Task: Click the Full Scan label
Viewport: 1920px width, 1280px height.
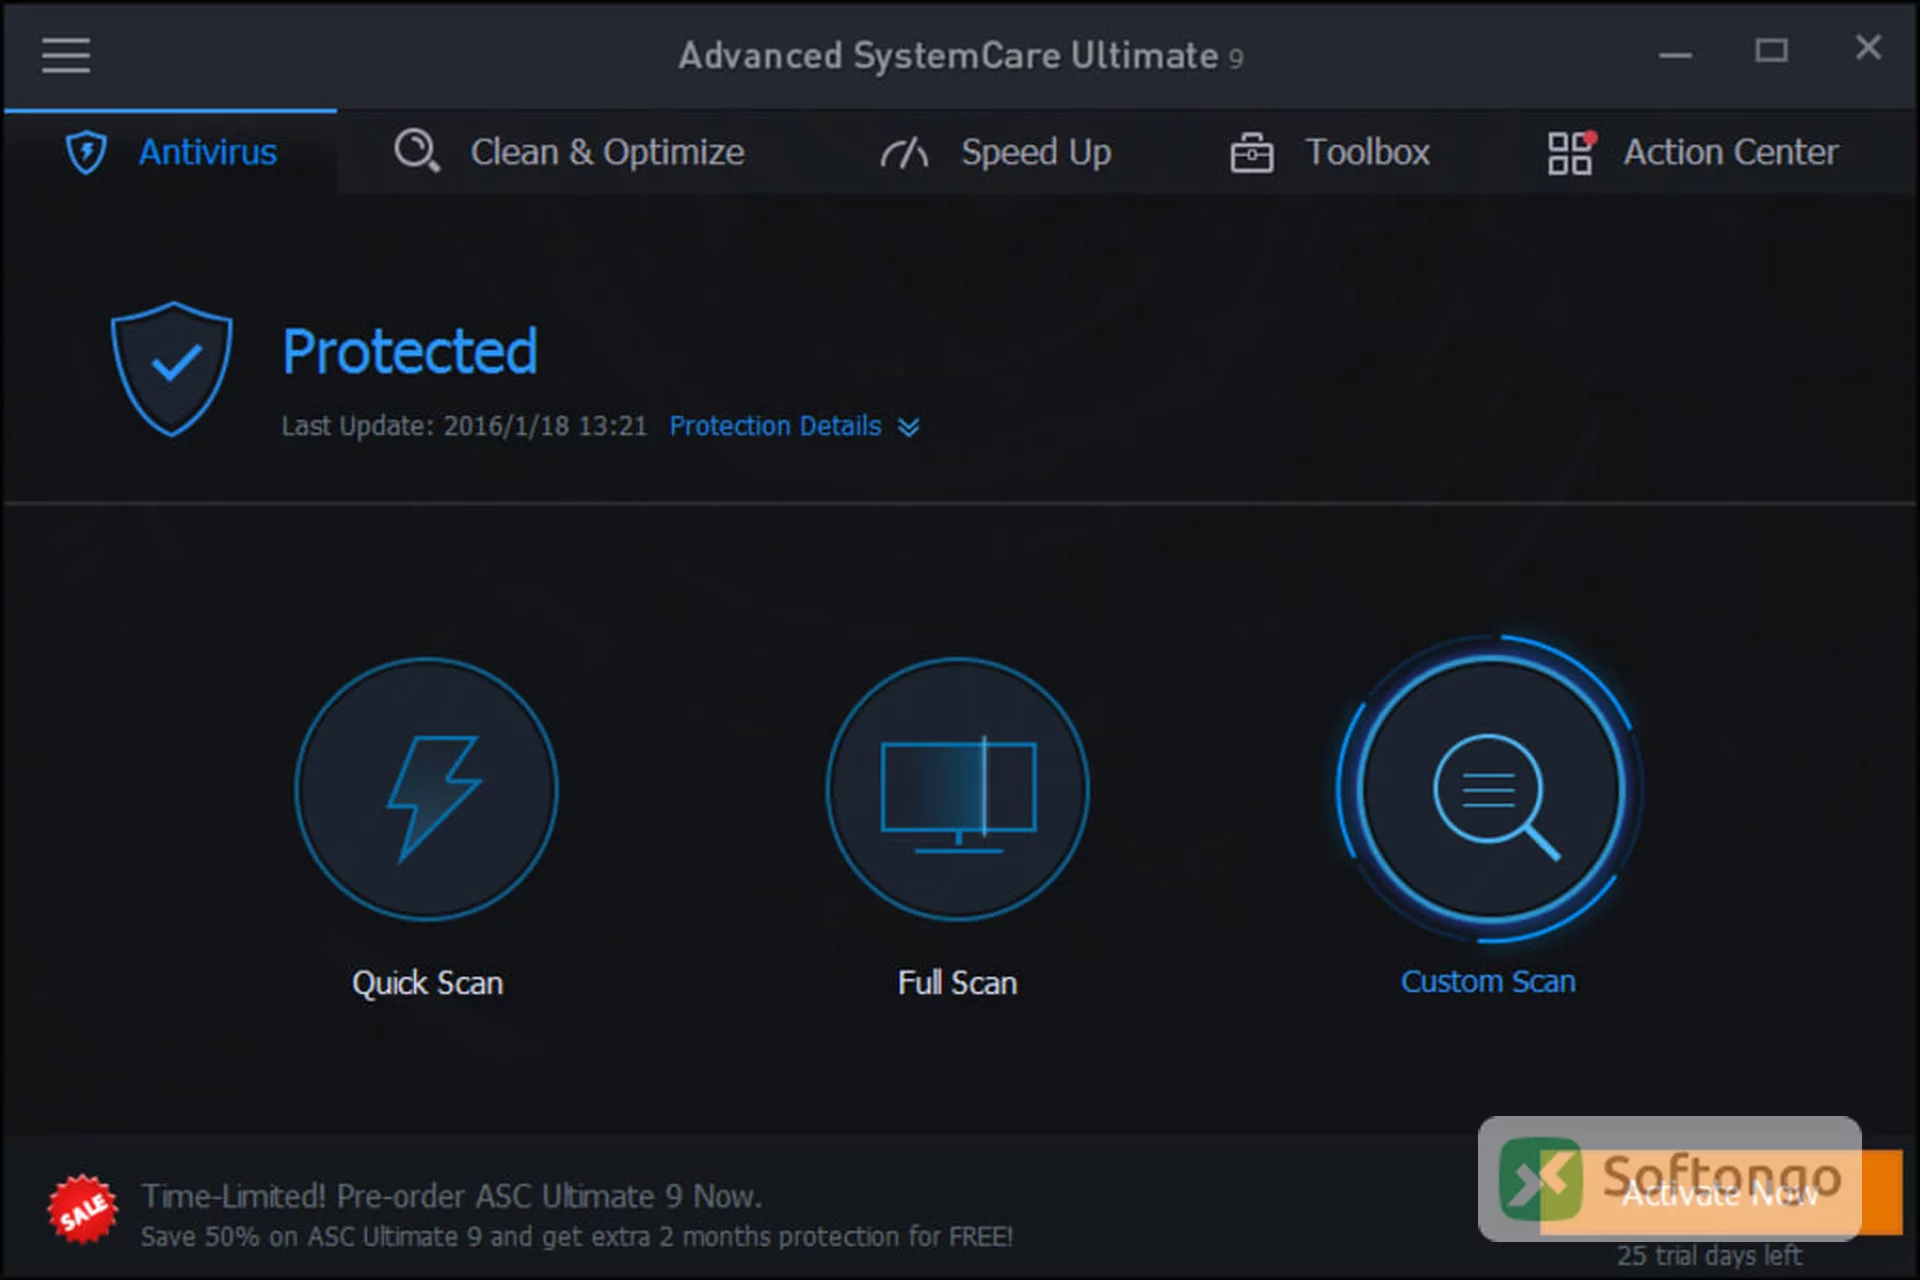Action: coord(957,983)
